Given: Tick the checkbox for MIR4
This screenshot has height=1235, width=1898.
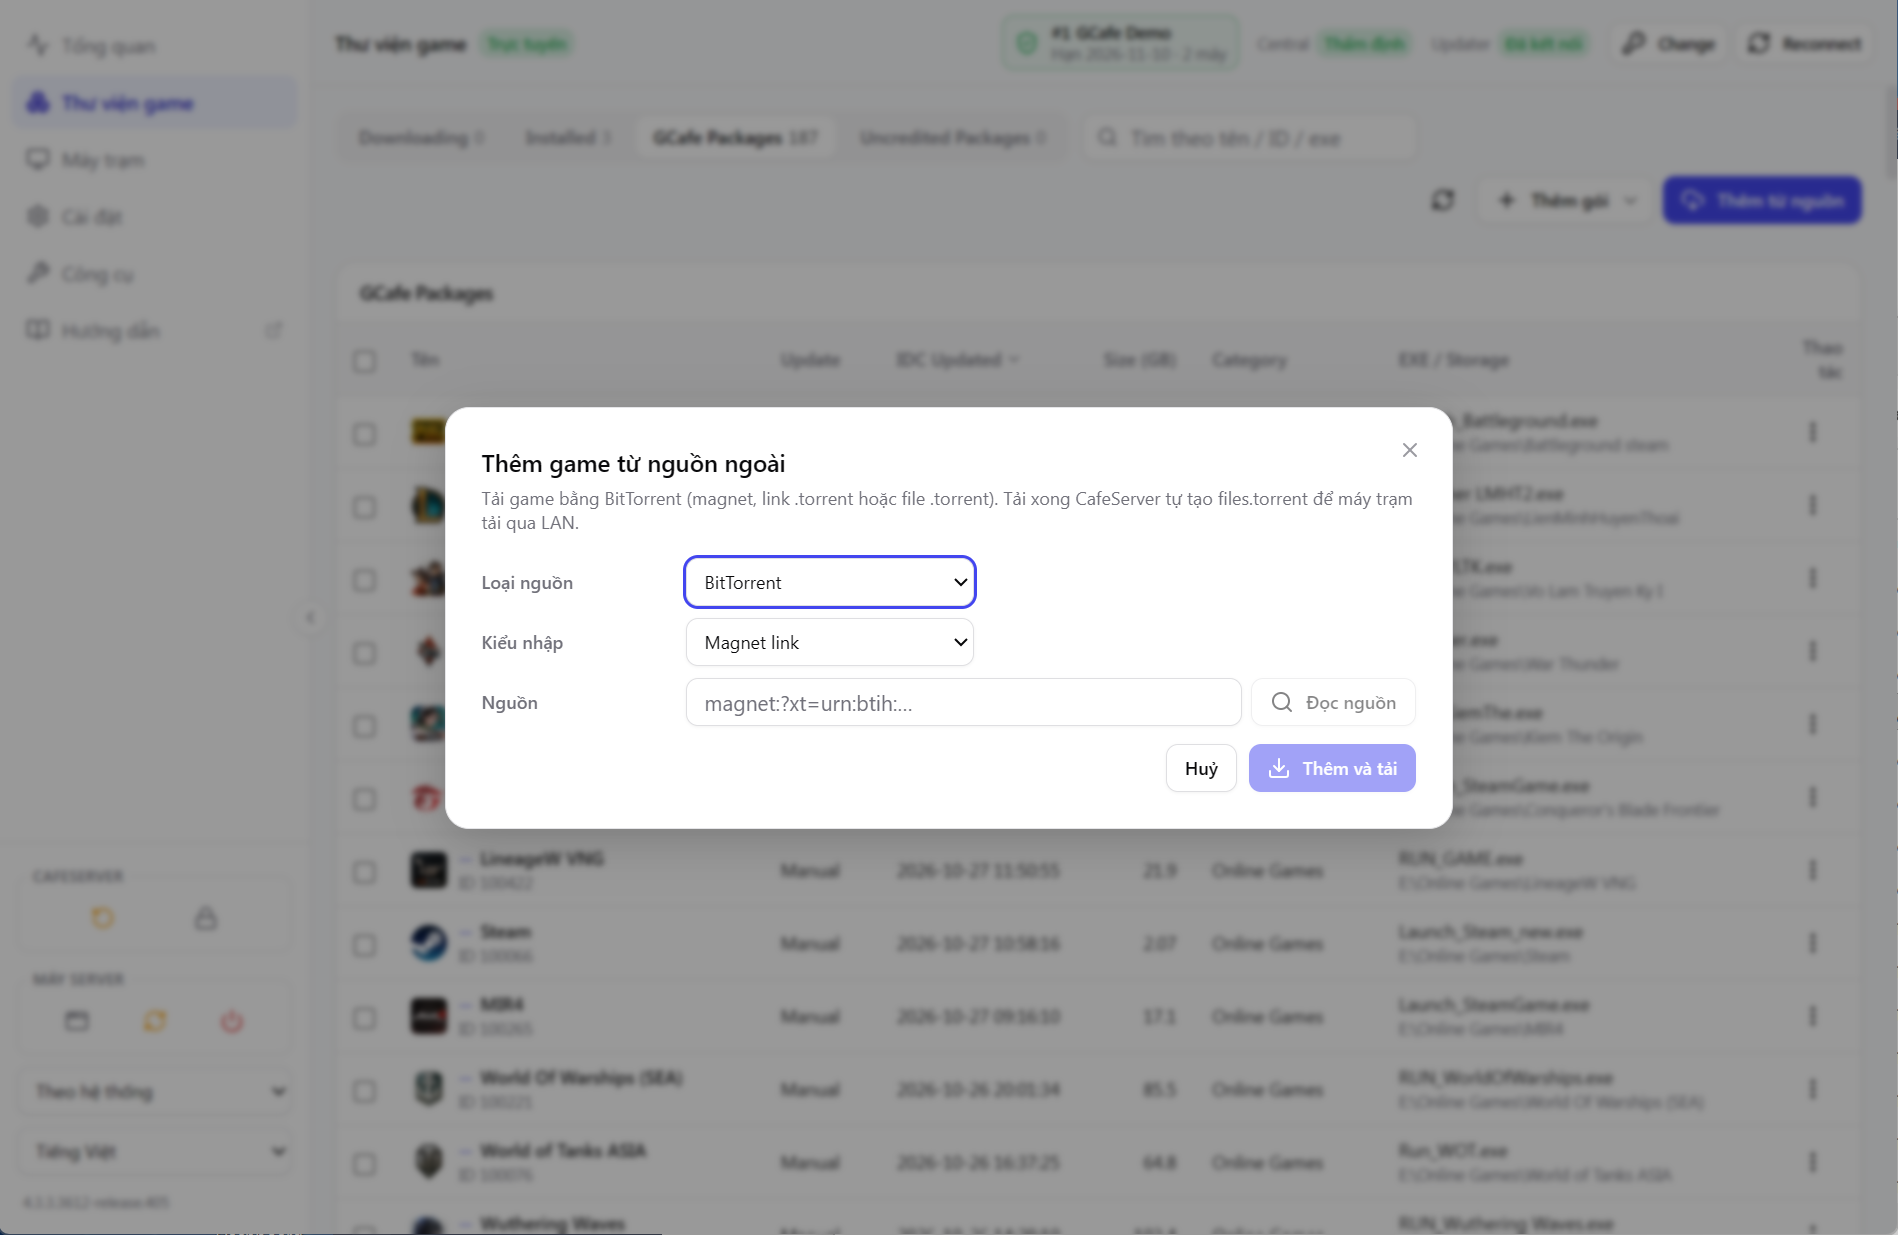Looking at the screenshot, I should [365, 1018].
